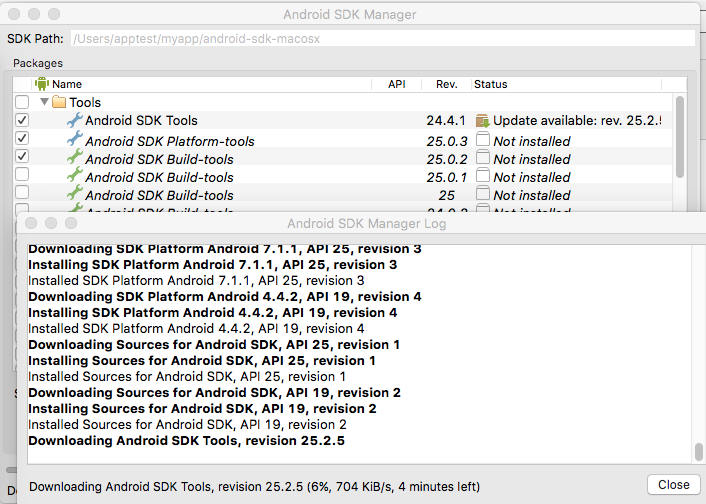Uncheck Android SDK Build-tools 25.0.2 checkbox
The image size is (706, 504).
(22, 156)
